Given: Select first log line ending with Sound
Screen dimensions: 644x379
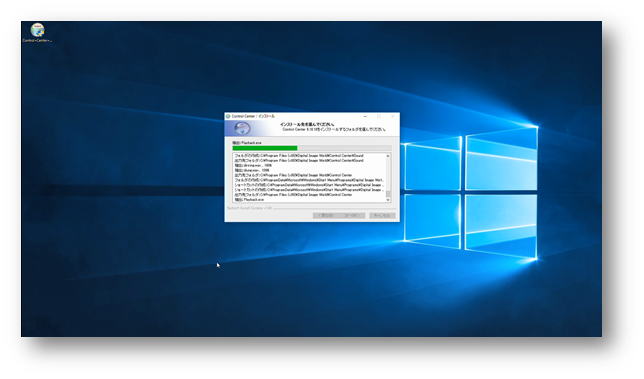Looking at the screenshot, I should tap(299, 156).
